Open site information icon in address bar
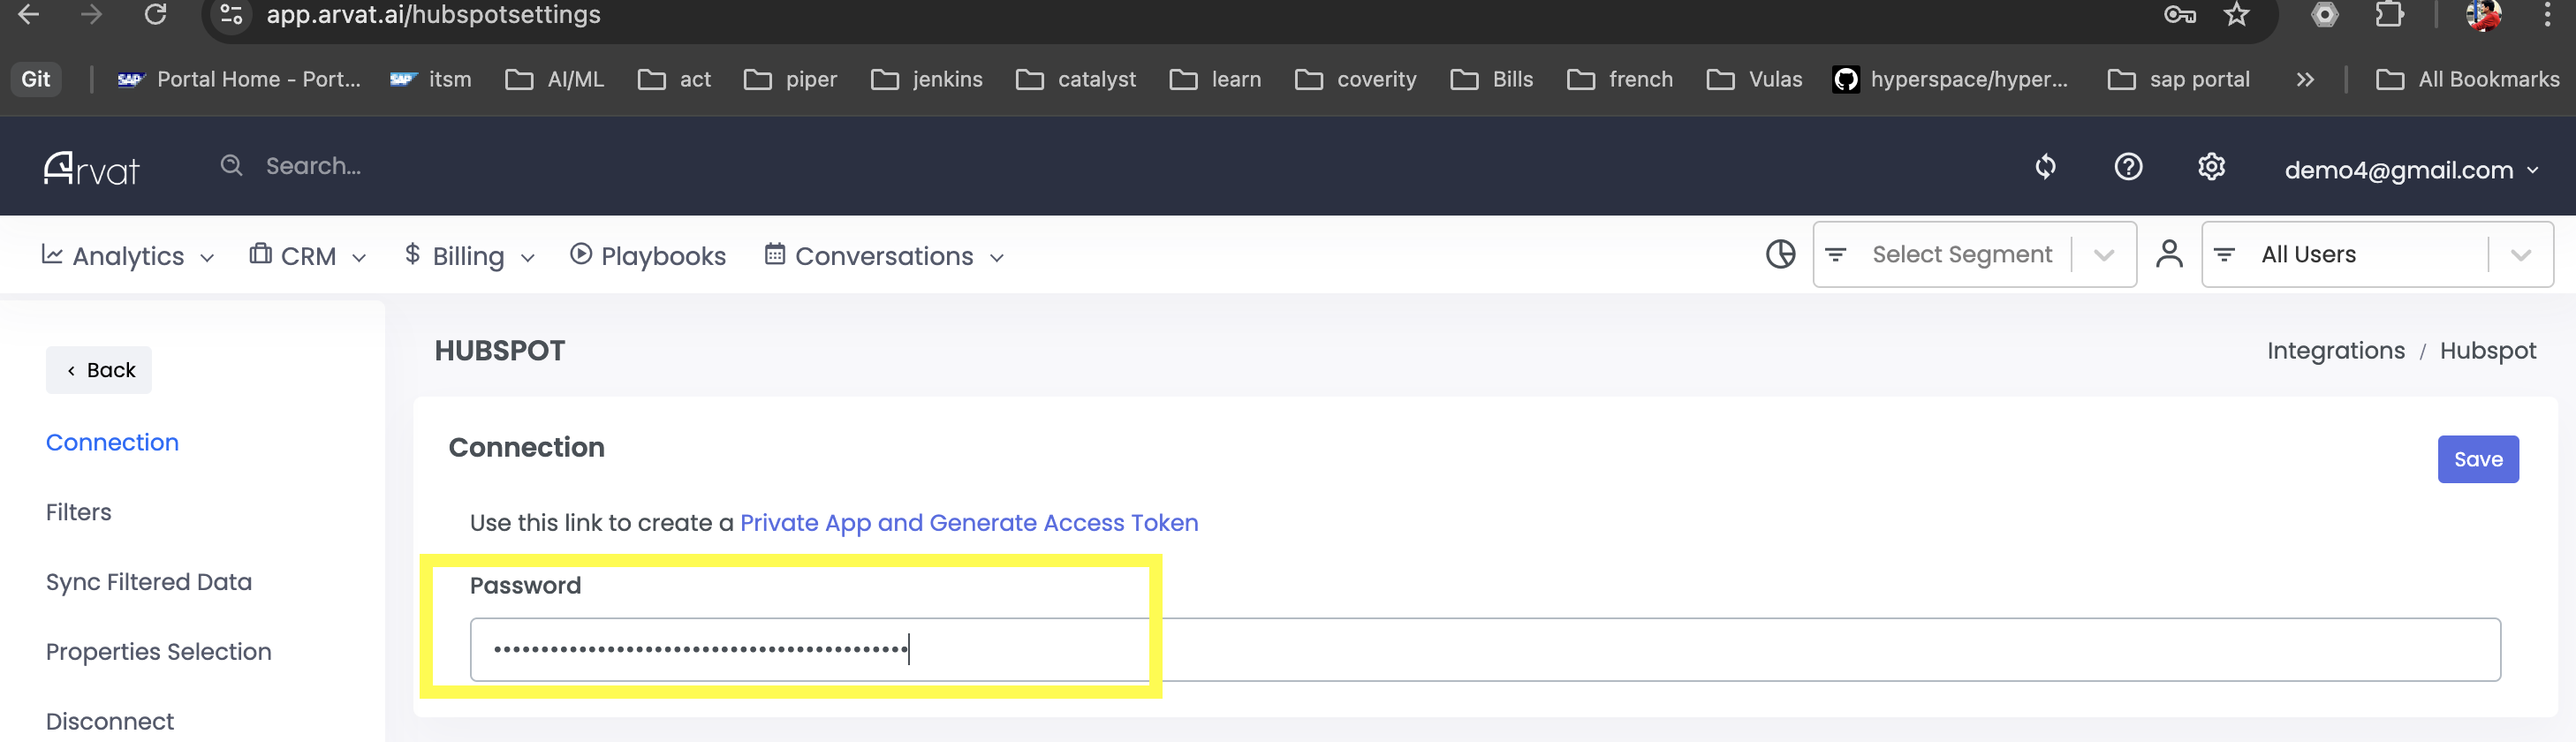Image resolution: width=2576 pixels, height=742 pixels. 231,14
